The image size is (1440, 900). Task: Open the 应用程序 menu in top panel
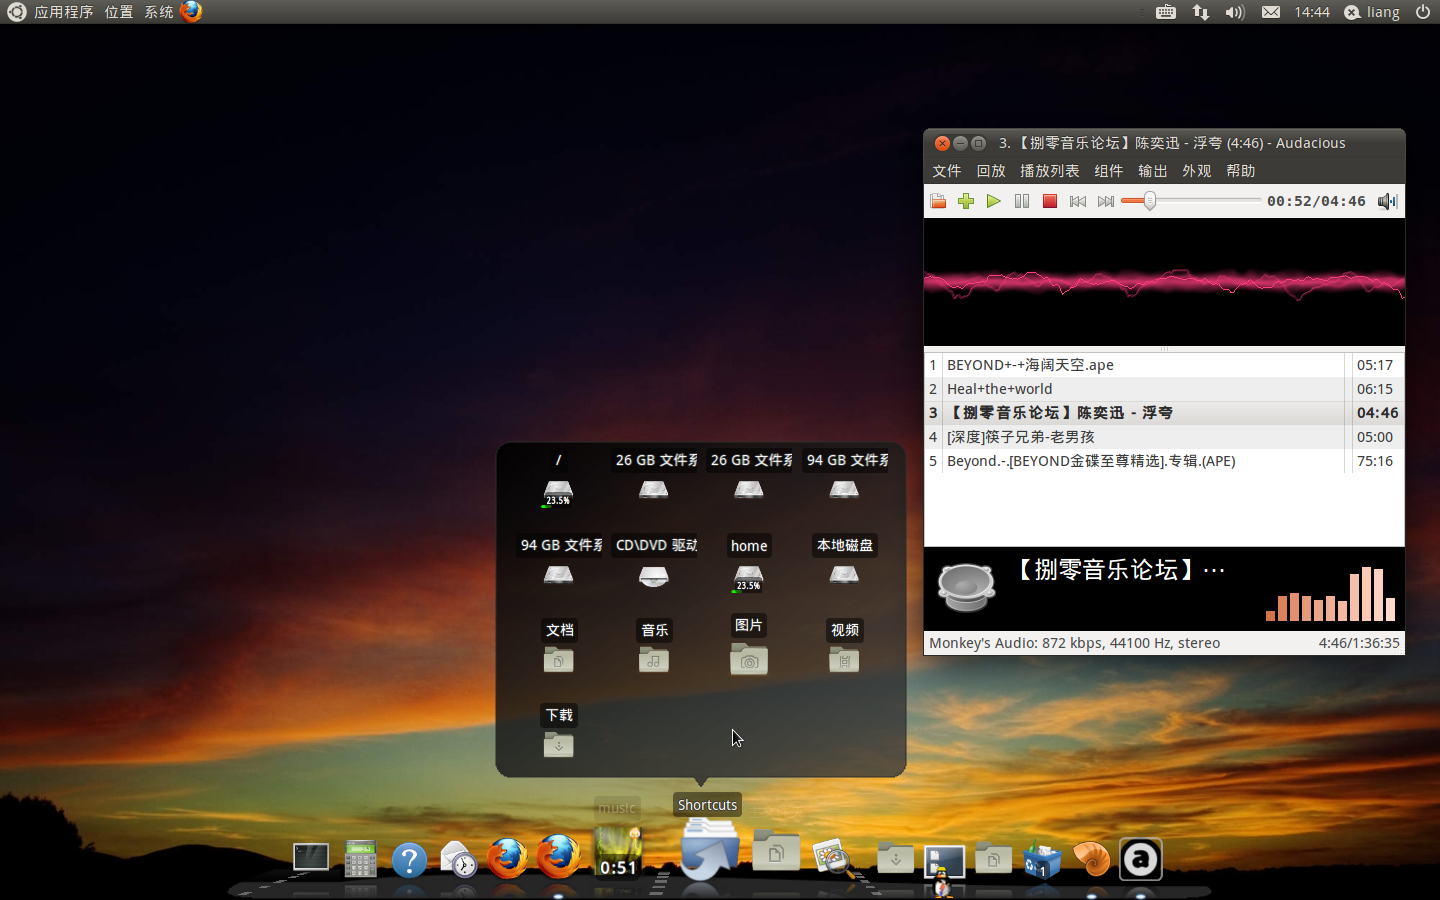pyautogui.click(x=63, y=12)
